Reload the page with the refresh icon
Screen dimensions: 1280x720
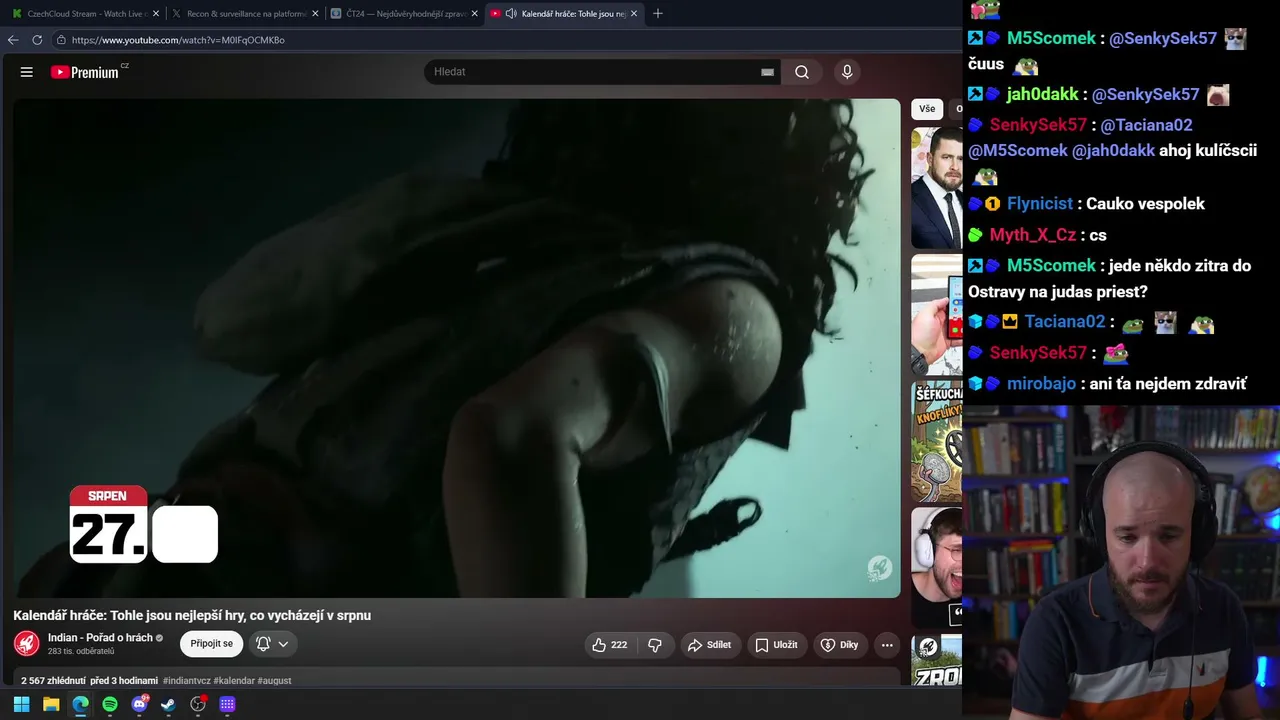pos(37,40)
